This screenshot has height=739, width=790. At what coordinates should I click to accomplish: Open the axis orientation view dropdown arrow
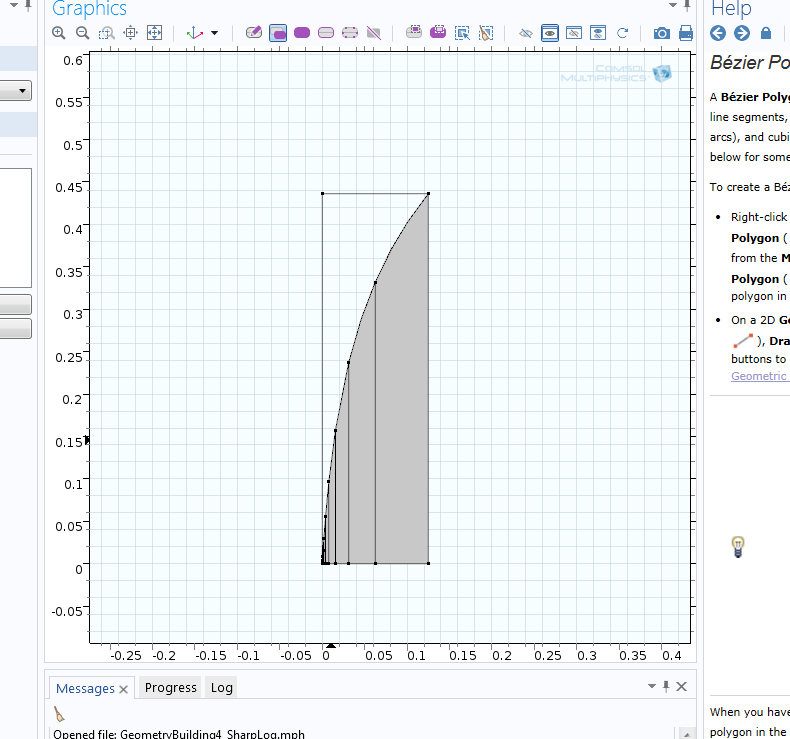(x=214, y=33)
